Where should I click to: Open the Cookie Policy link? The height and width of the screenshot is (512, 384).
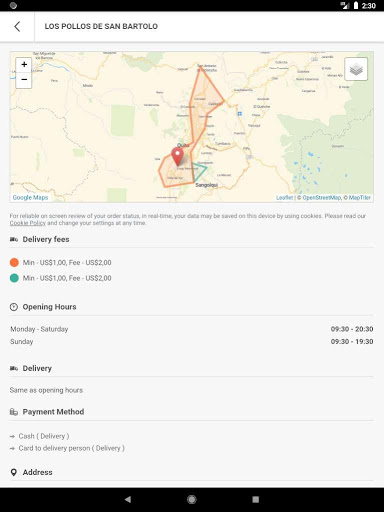pos(27,223)
